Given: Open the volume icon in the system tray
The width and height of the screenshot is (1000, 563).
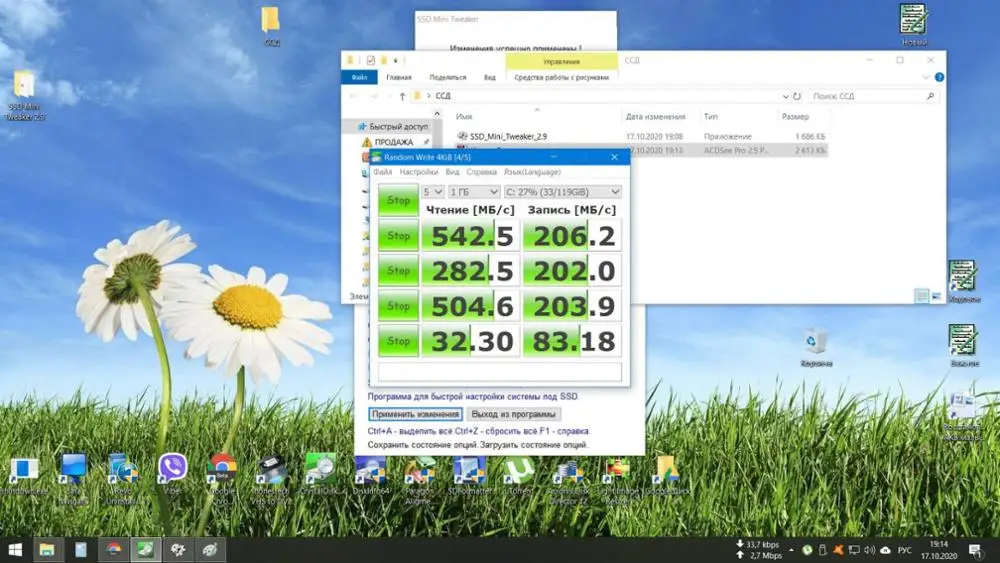Looking at the screenshot, I should point(869,550).
